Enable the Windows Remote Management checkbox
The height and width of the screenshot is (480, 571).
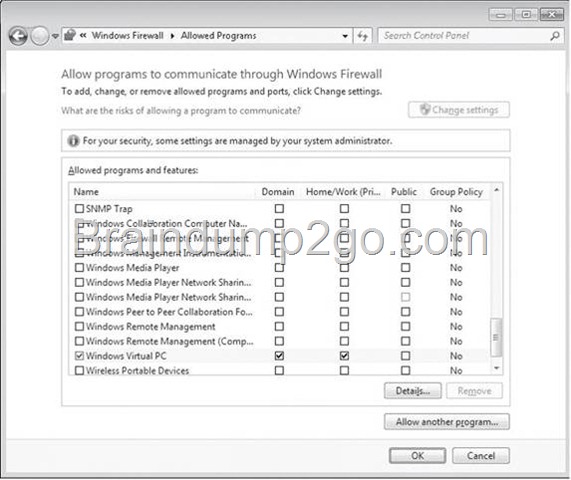click(79, 326)
